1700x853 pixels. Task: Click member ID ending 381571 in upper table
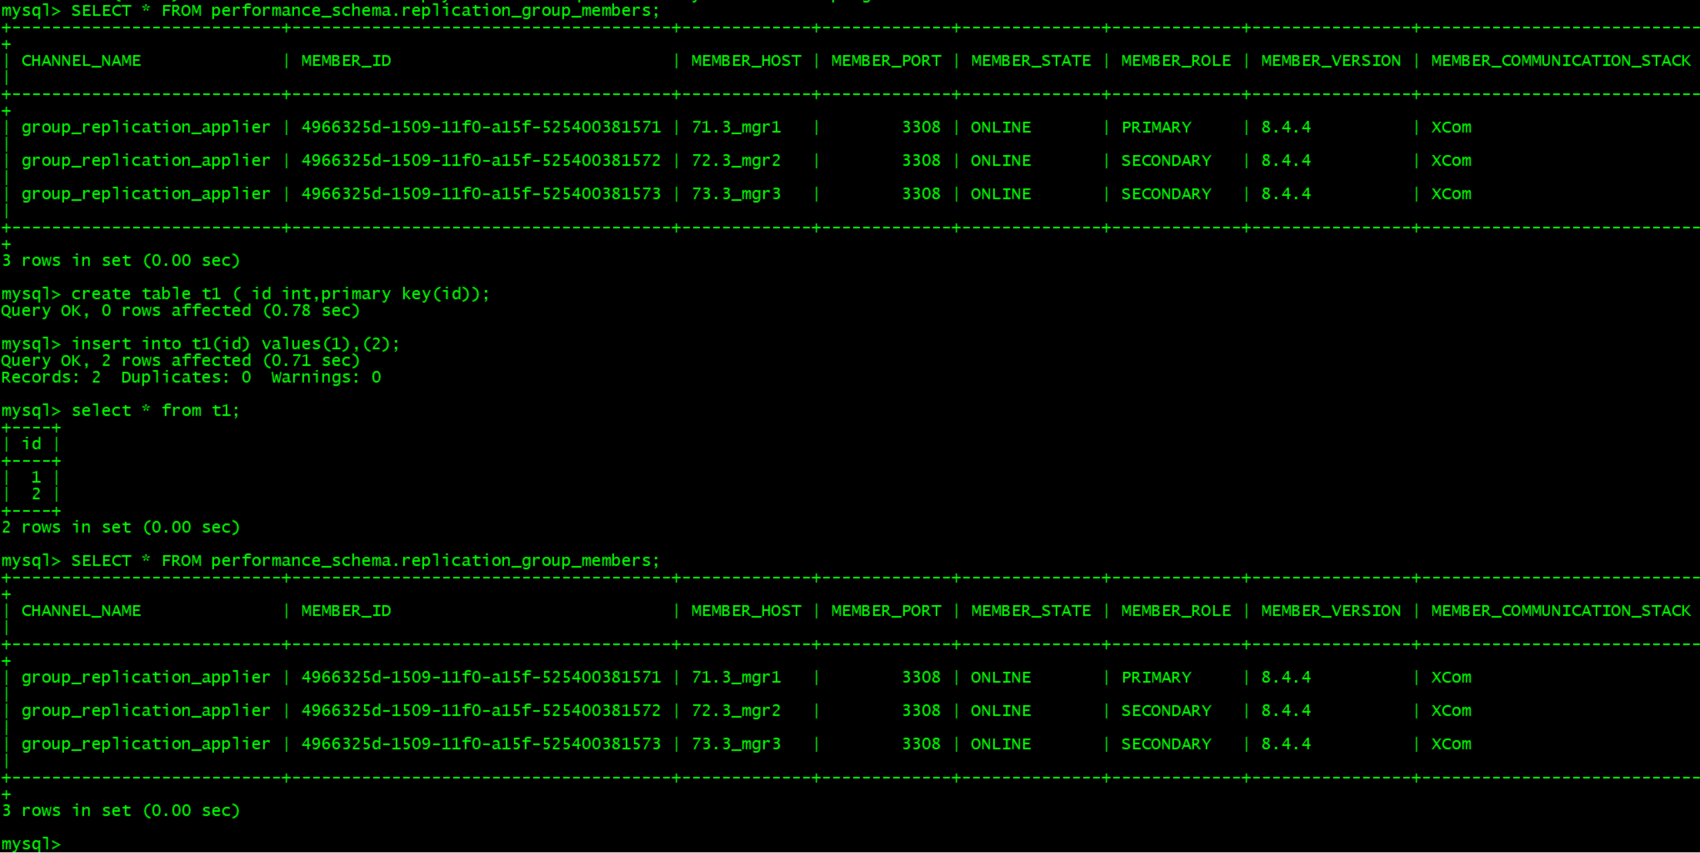coord(481,128)
